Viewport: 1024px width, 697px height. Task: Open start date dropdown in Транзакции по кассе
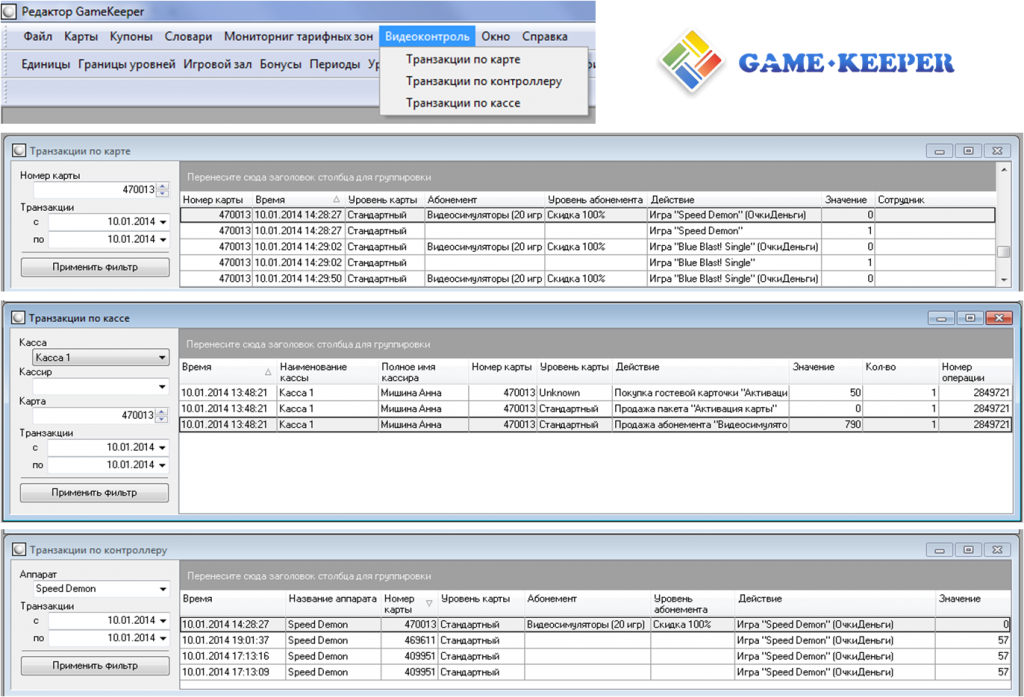tap(163, 447)
